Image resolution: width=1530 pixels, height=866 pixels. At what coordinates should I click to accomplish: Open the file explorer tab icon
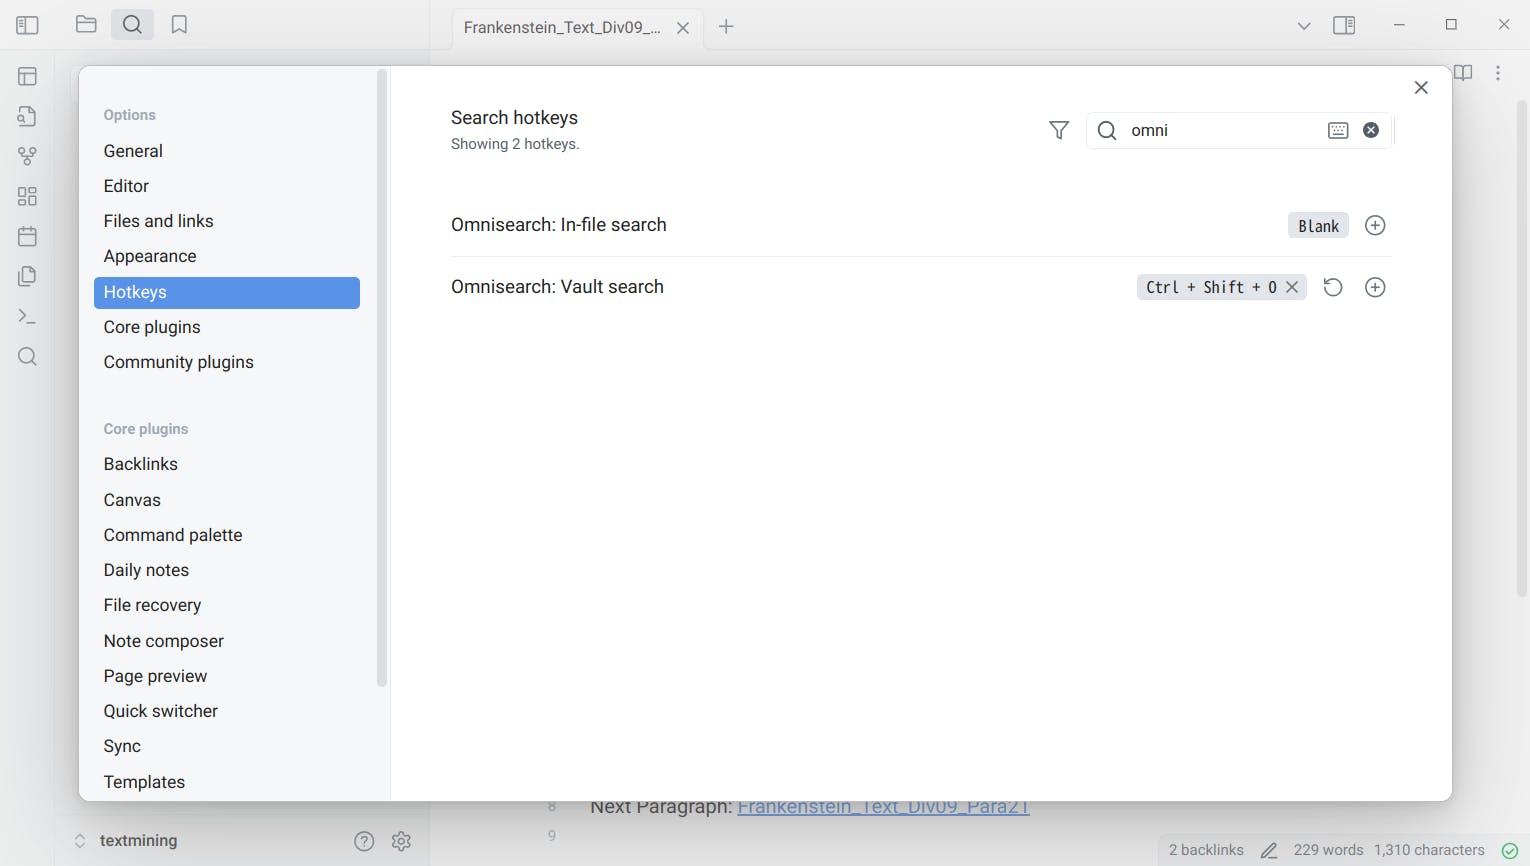click(86, 25)
